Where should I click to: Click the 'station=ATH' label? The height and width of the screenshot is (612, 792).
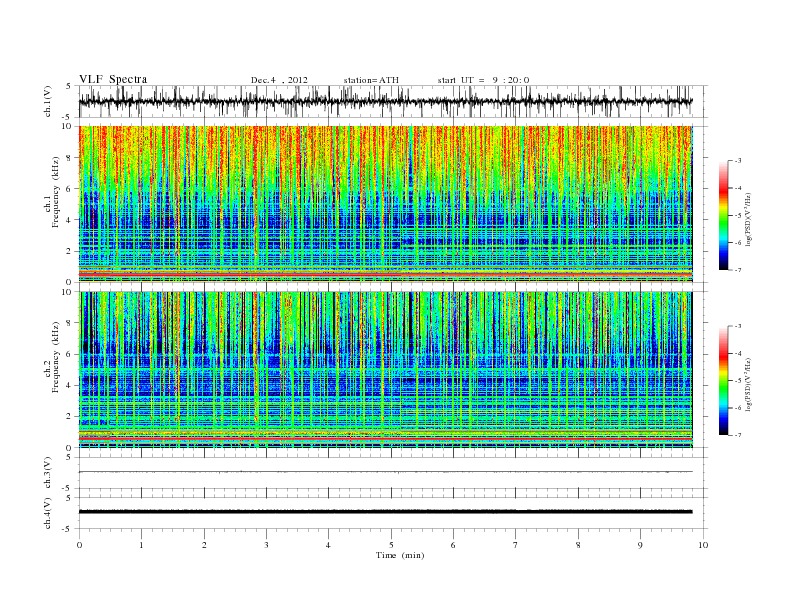click(x=371, y=80)
